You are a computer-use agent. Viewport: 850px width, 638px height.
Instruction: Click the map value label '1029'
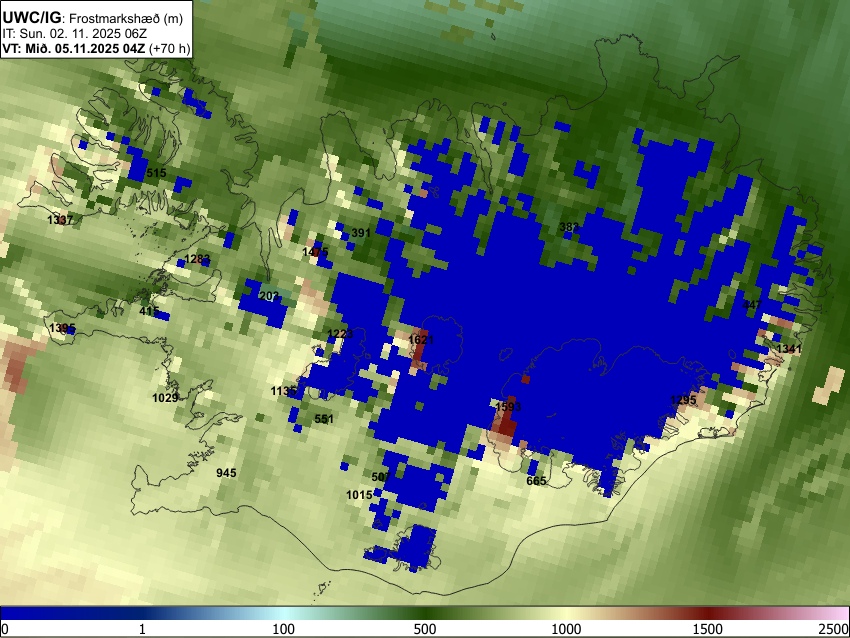tap(165, 398)
